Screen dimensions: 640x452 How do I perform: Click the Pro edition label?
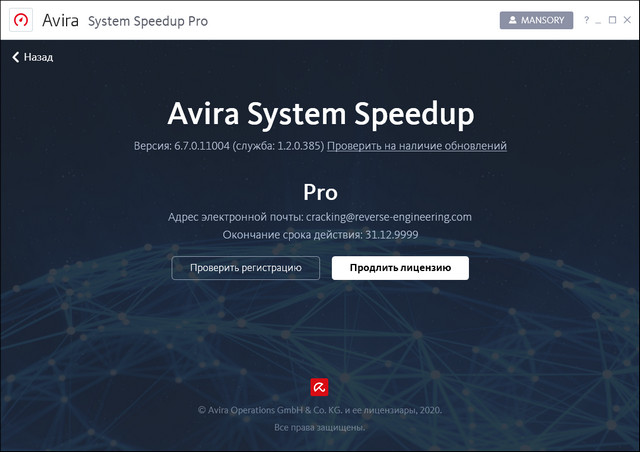tap(319, 191)
